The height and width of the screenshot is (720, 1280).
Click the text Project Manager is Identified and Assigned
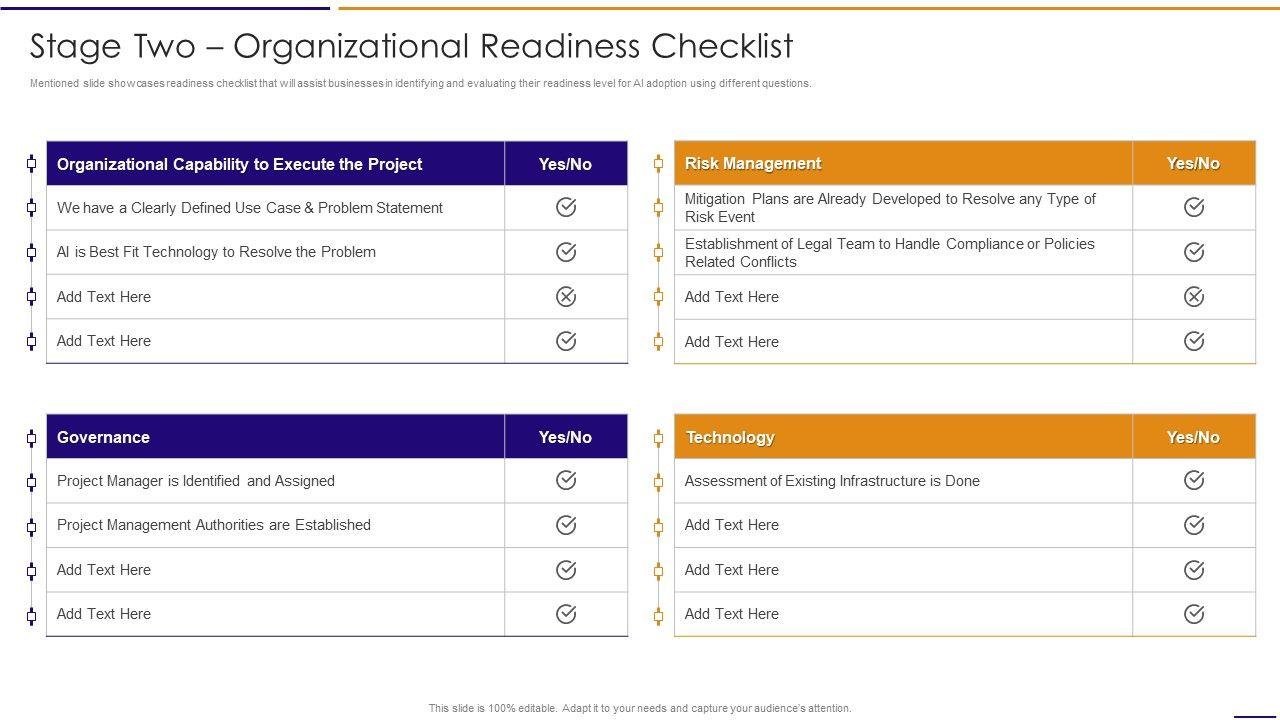click(x=196, y=481)
